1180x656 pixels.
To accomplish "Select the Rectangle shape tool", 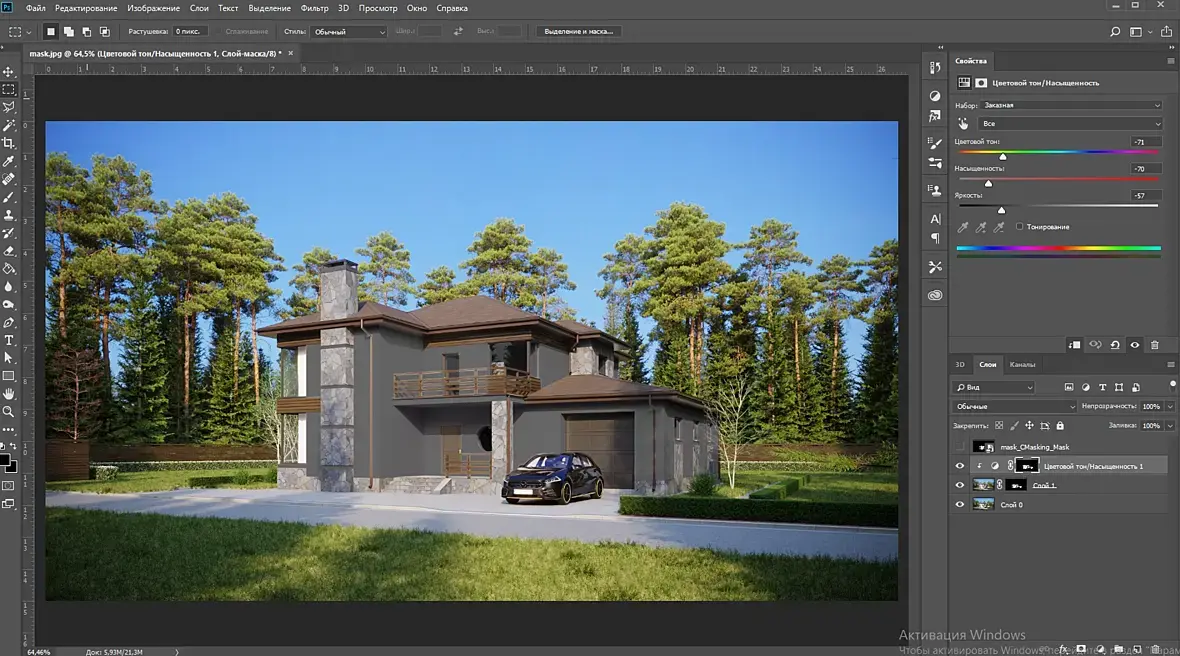I will (9, 376).
